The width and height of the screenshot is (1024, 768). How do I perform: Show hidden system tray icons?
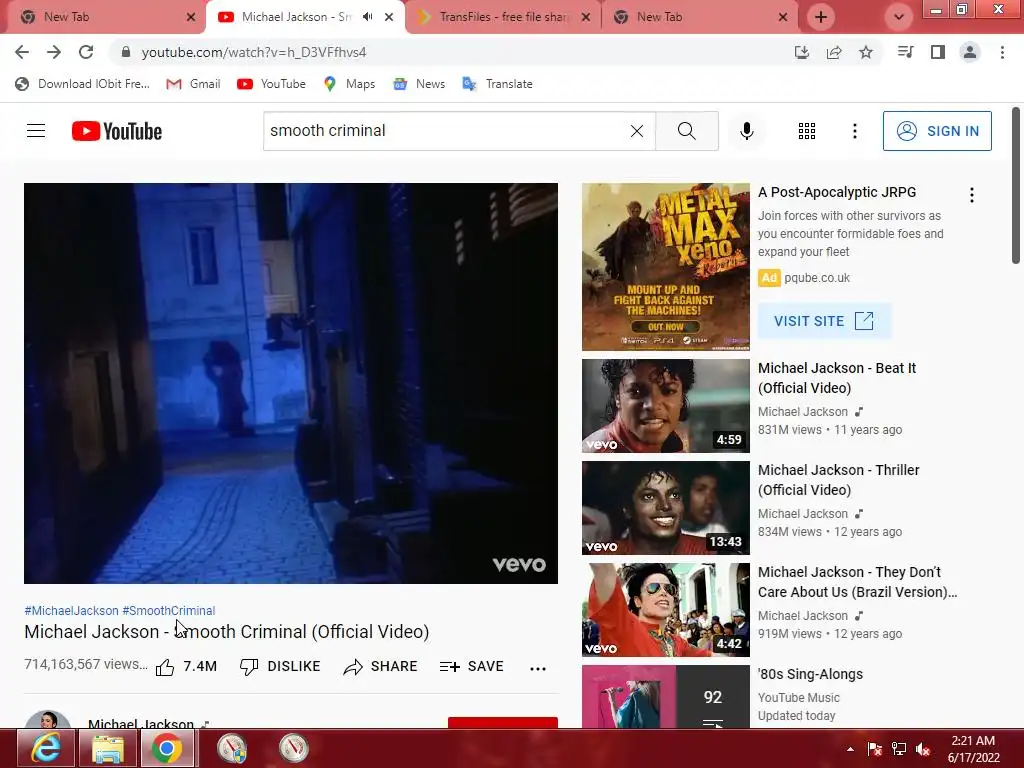(x=850, y=748)
